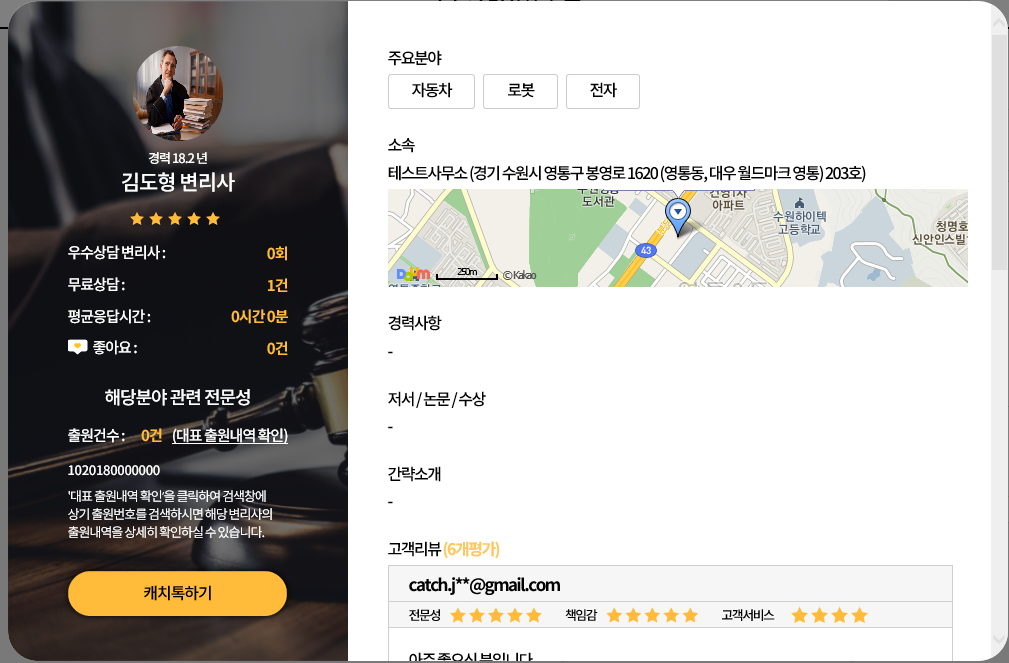Click the blue map location pin
Screen dimensions: 1009x663
click(677, 217)
